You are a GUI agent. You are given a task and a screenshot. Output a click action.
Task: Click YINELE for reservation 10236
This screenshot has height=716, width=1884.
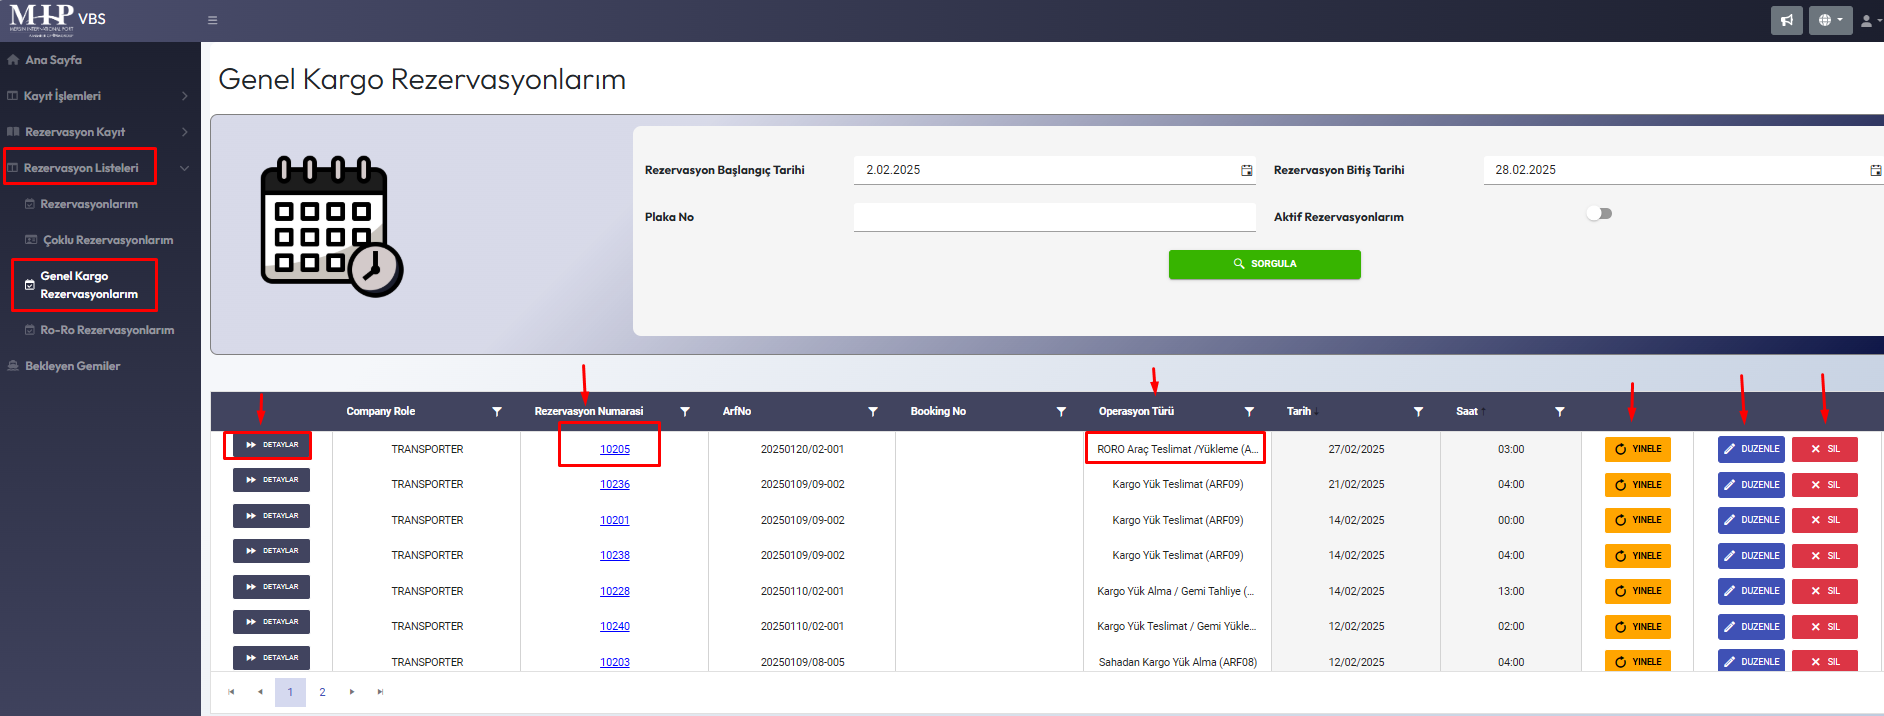tap(1637, 485)
